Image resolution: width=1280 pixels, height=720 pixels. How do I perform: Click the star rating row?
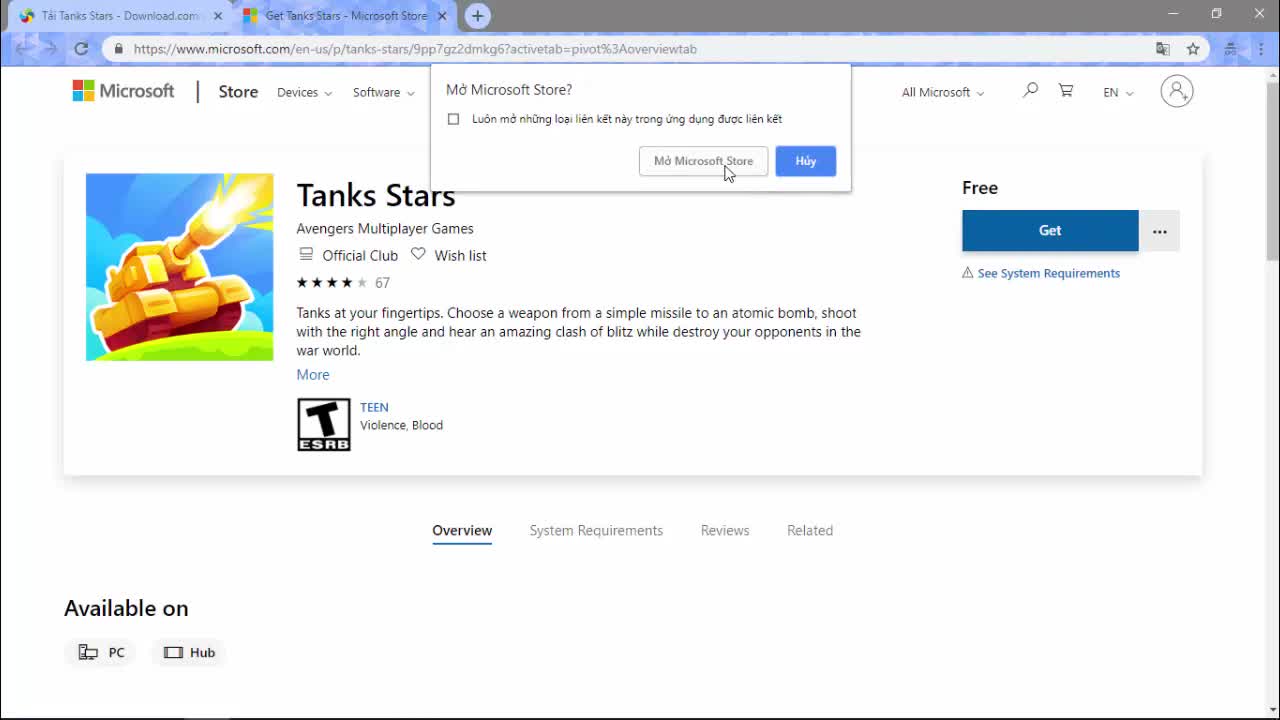click(x=332, y=283)
